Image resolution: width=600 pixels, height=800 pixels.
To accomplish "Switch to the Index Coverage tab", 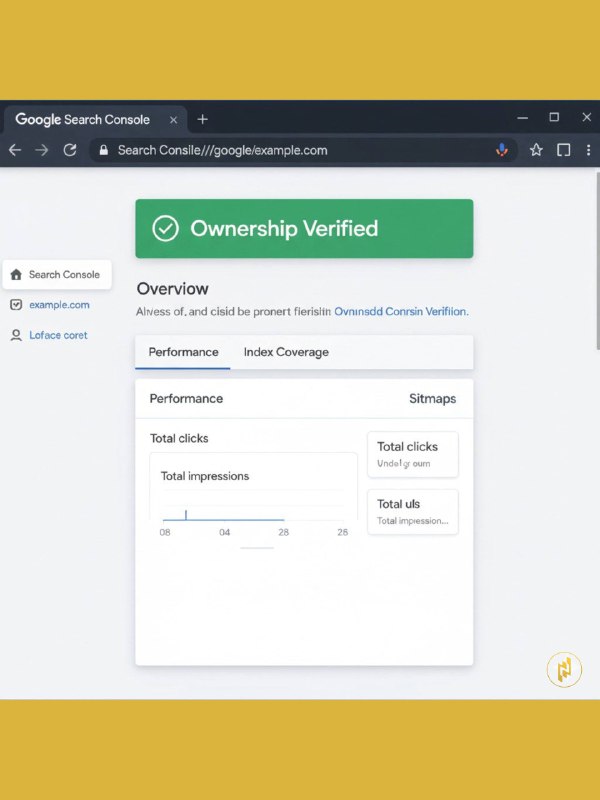I will (x=286, y=352).
